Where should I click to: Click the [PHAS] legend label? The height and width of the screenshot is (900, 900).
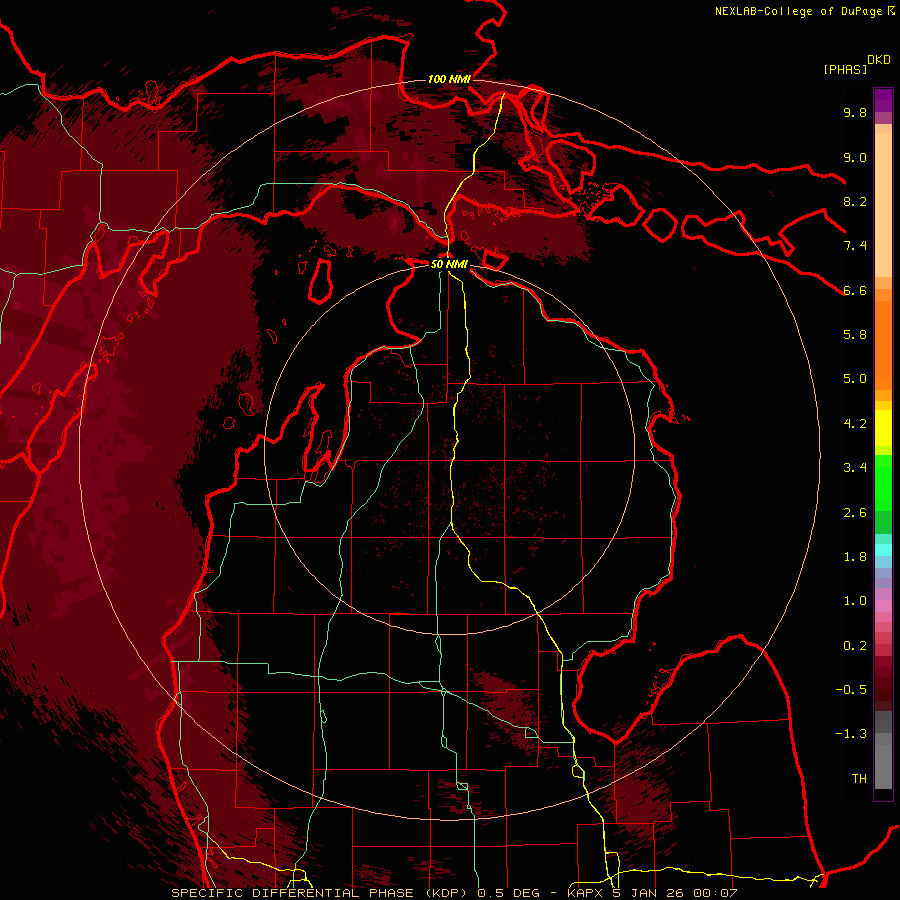click(845, 69)
